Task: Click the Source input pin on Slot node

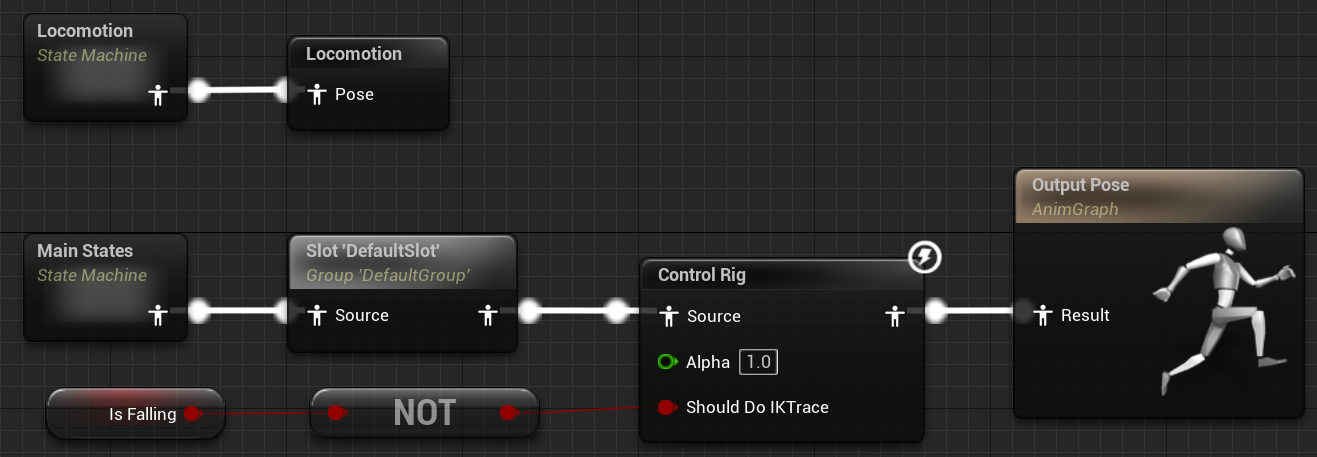Action: click(317, 315)
